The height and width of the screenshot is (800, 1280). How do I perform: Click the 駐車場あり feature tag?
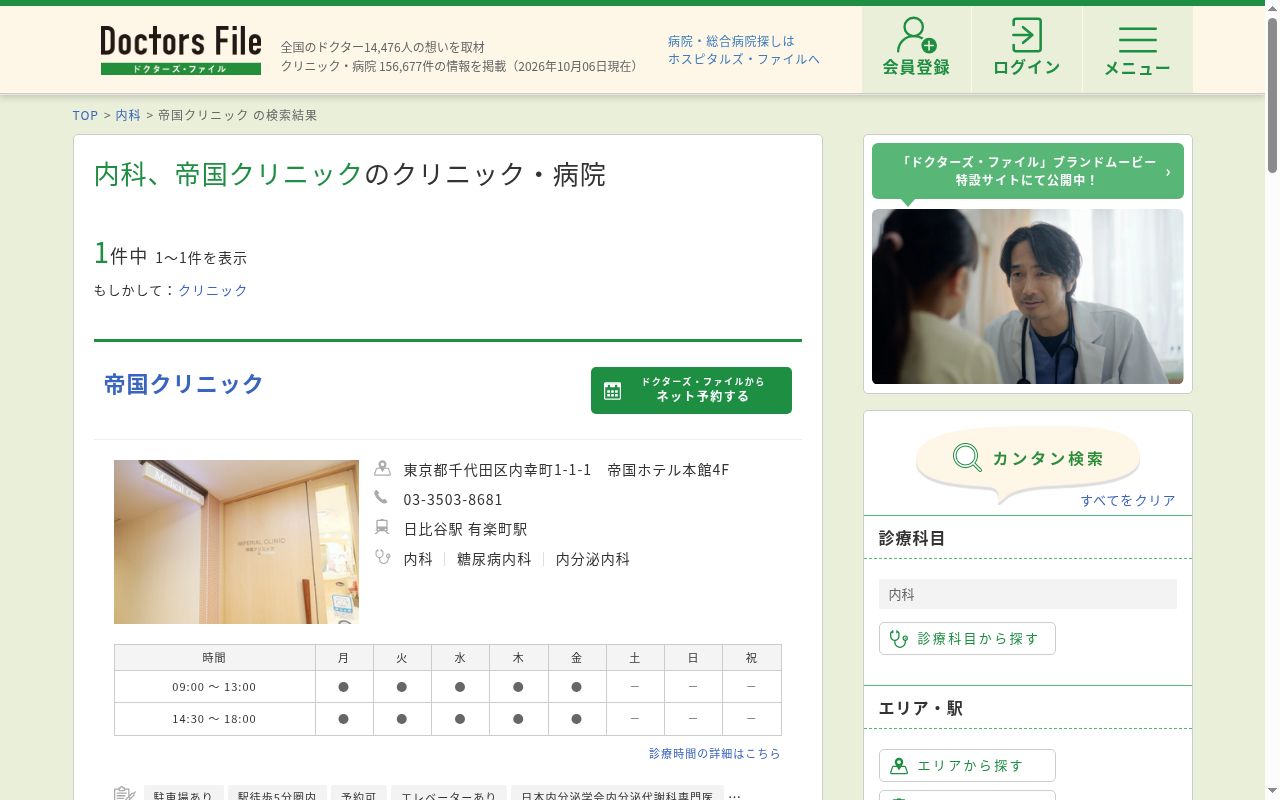[183, 796]
